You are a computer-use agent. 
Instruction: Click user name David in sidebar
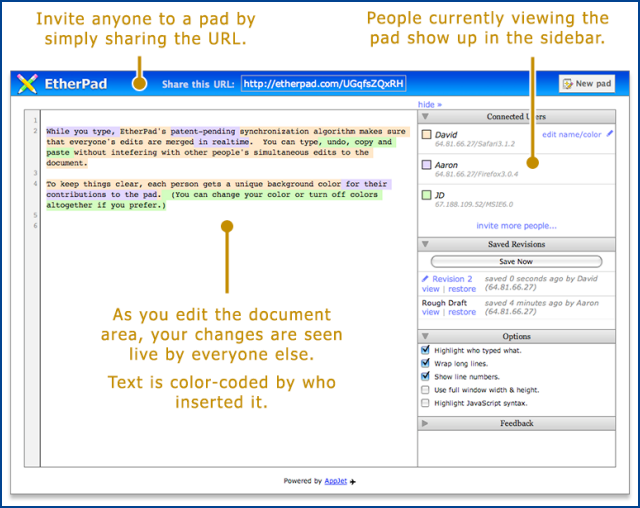446,135
